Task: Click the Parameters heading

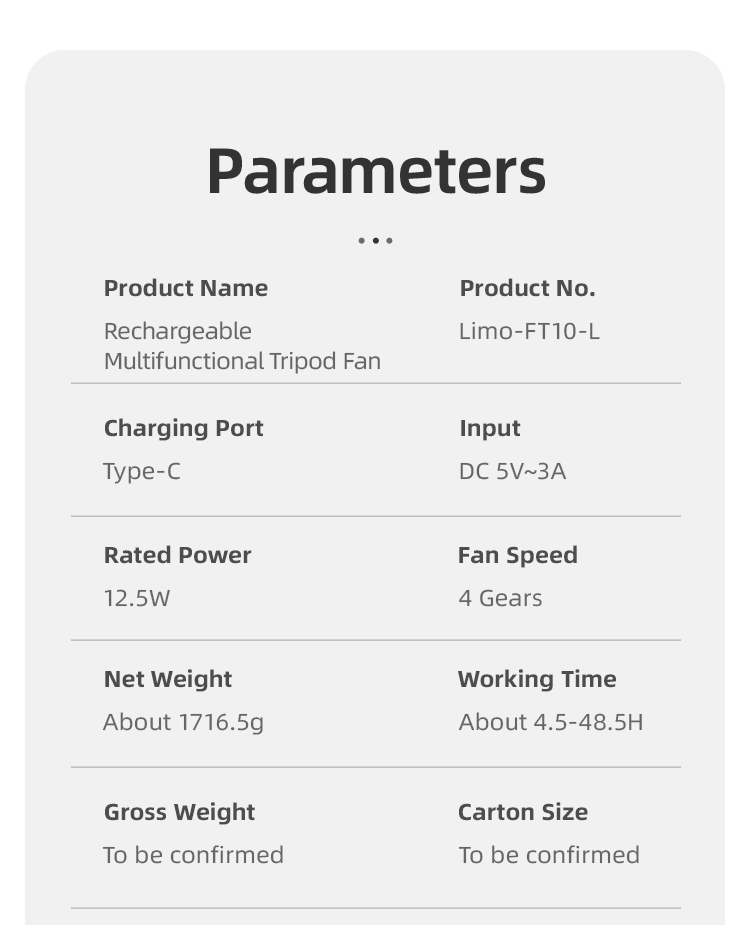Action: [x=376, y=172]
